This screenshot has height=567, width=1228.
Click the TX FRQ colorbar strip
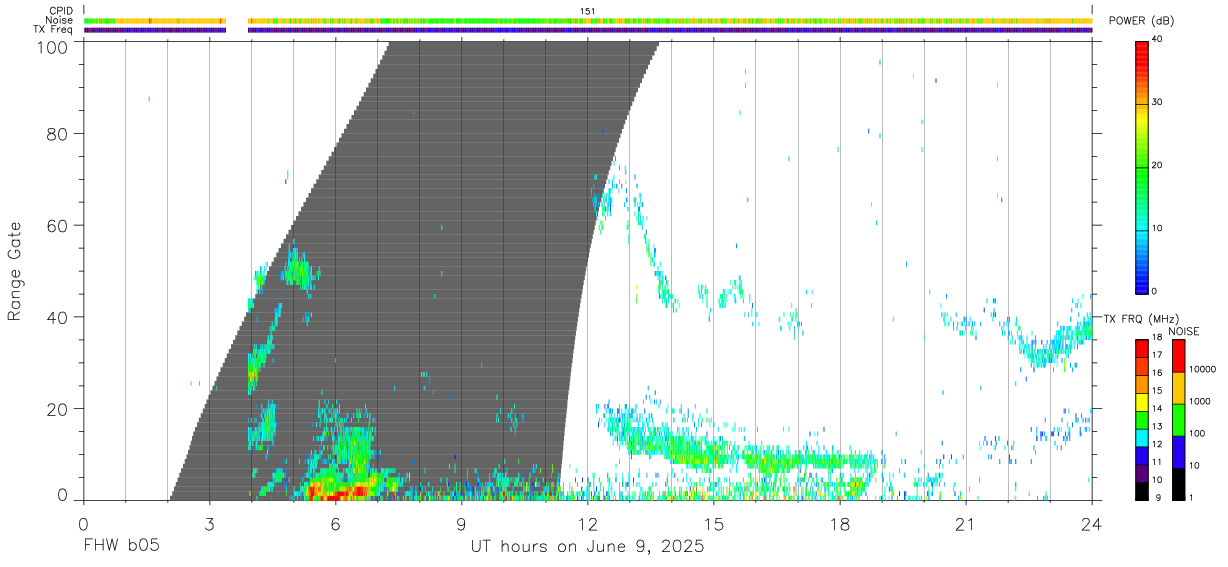coord(1142,419)
